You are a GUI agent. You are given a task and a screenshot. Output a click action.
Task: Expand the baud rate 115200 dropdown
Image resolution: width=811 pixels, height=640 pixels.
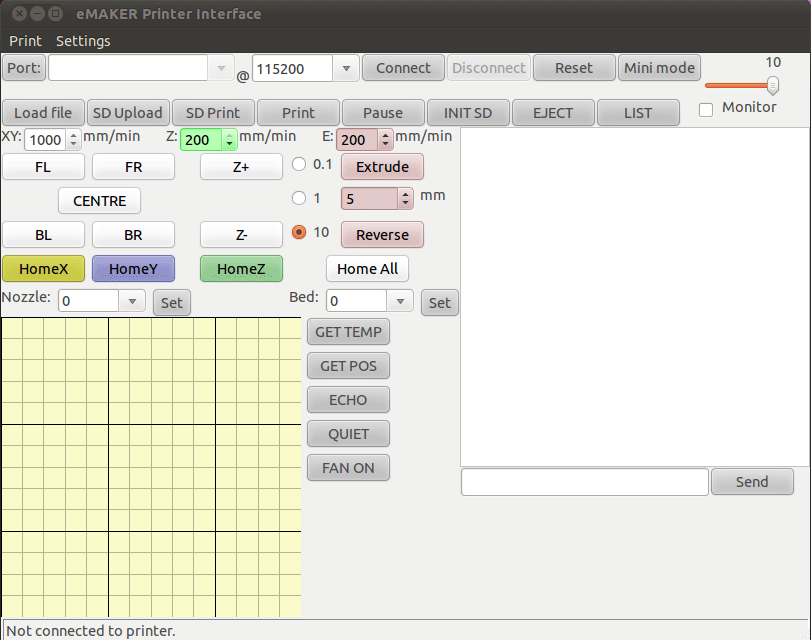click(345, 69)
